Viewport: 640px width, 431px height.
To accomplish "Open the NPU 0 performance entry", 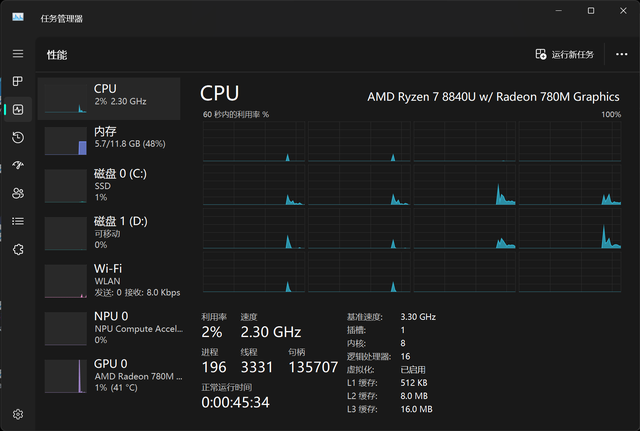I will pos(109,327).
